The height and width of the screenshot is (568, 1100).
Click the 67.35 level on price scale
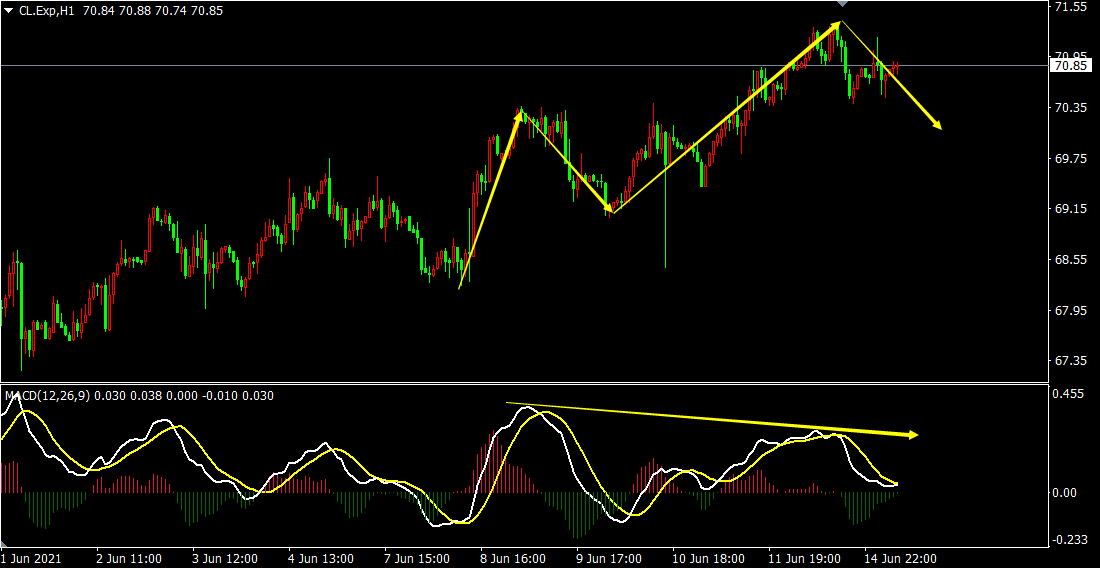coord(1070,361)
